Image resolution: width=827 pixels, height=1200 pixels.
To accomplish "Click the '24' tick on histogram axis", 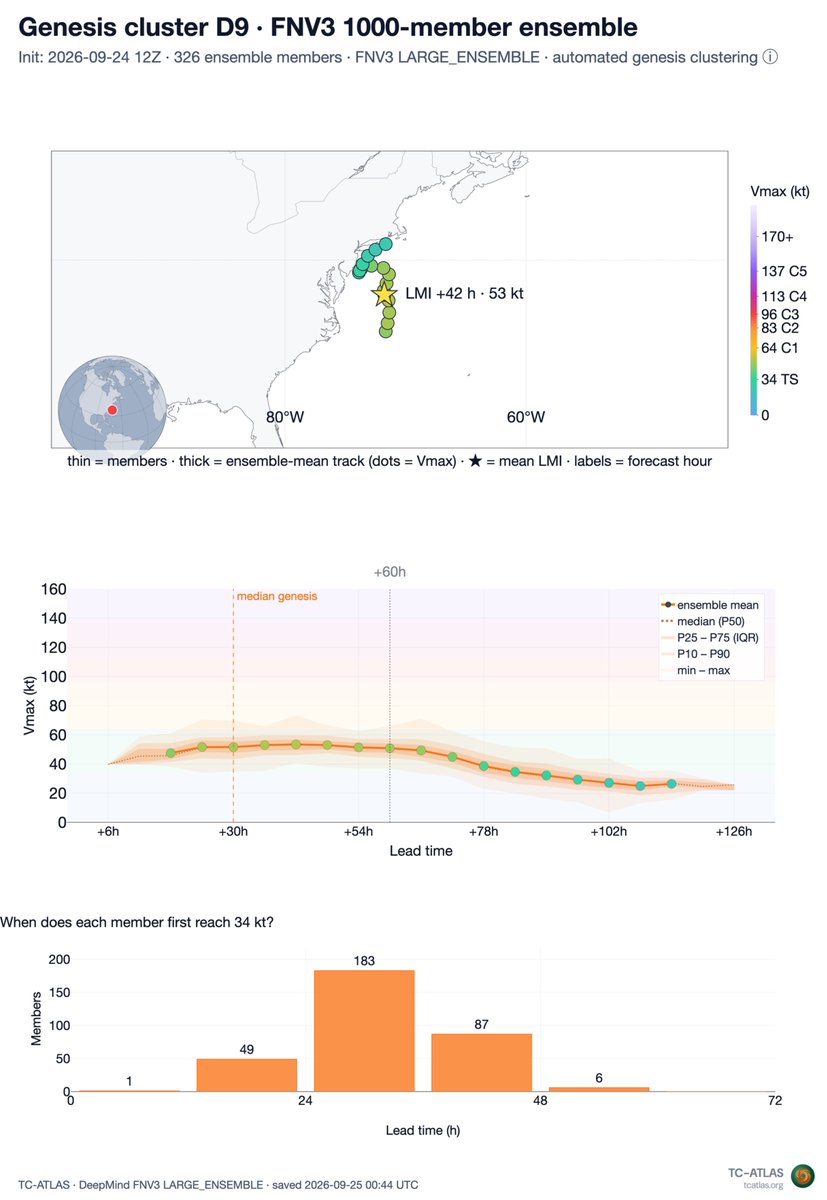I will coord(305,1102).
